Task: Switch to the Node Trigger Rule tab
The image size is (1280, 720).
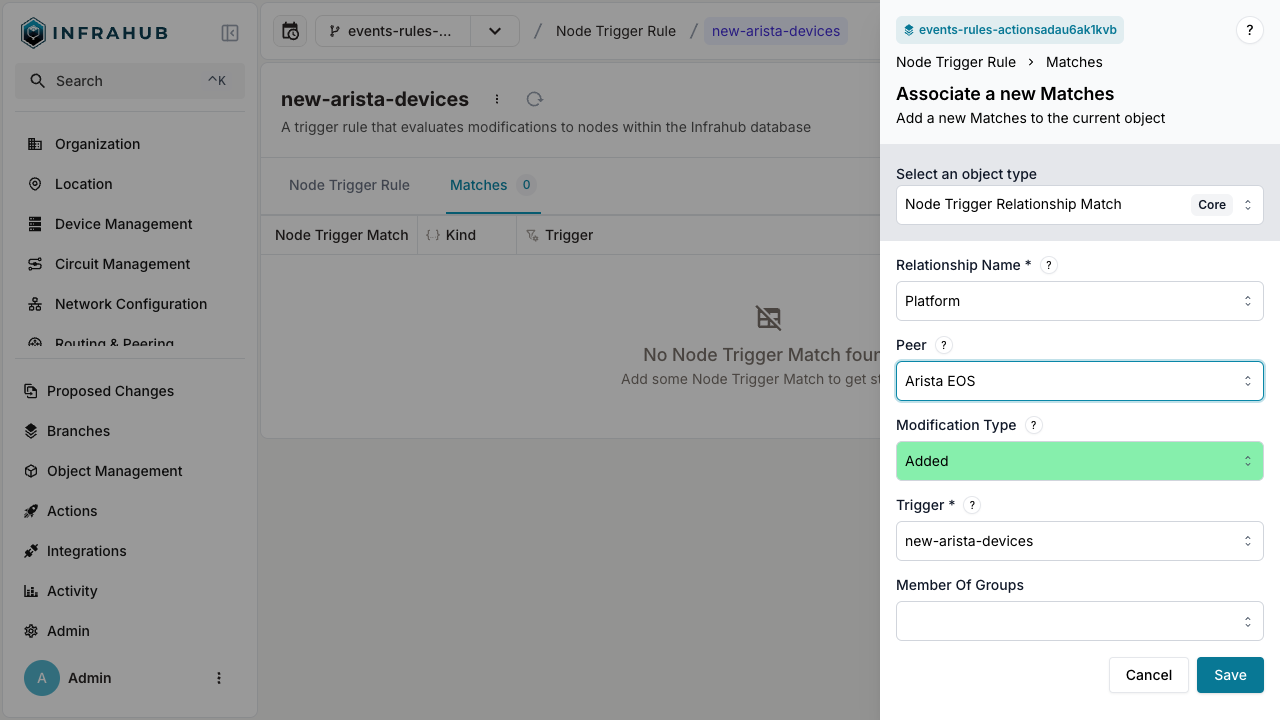Action: click(348, 185)
